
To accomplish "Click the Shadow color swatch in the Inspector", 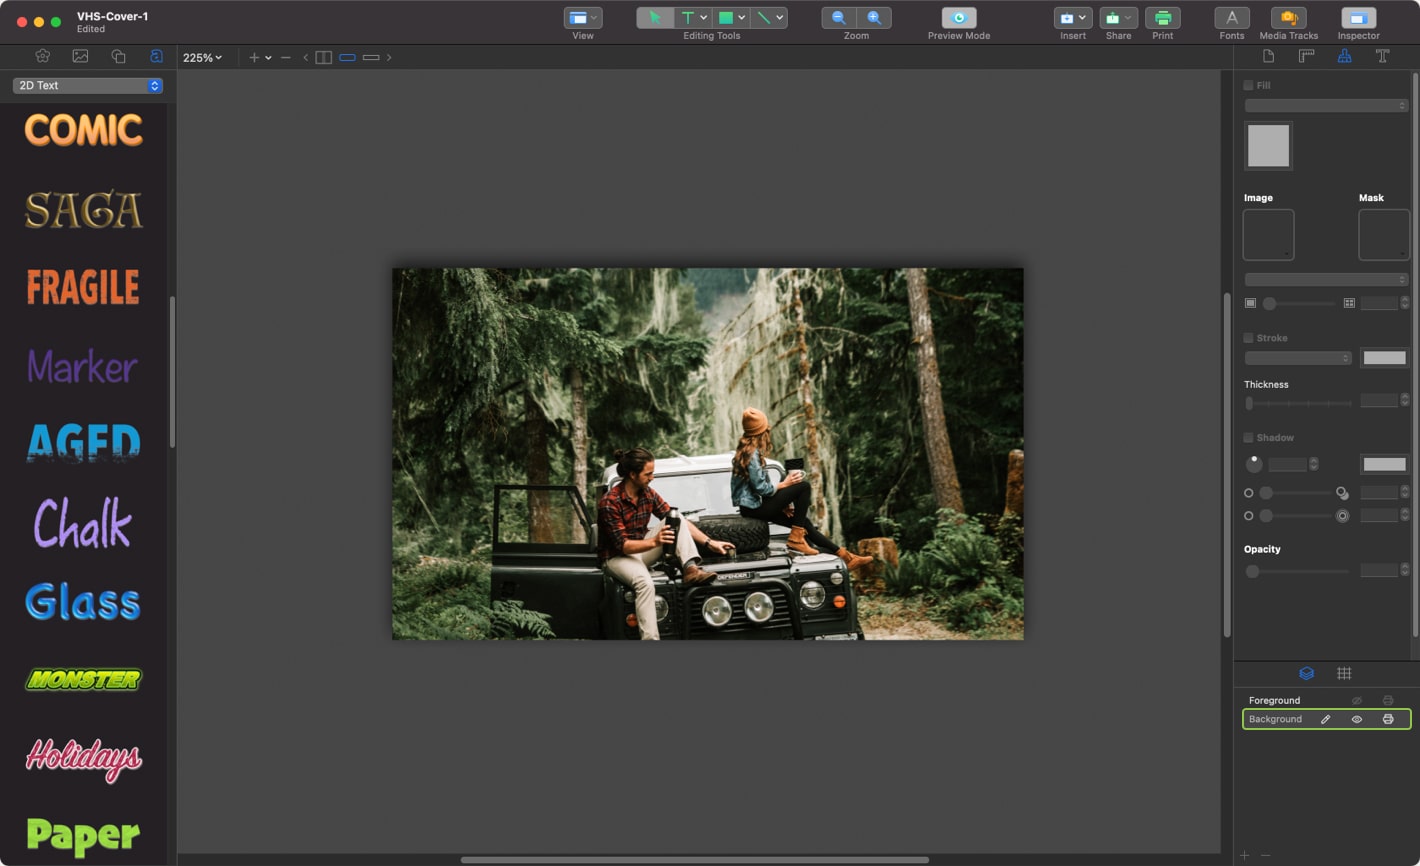I will pos(1384,464).
